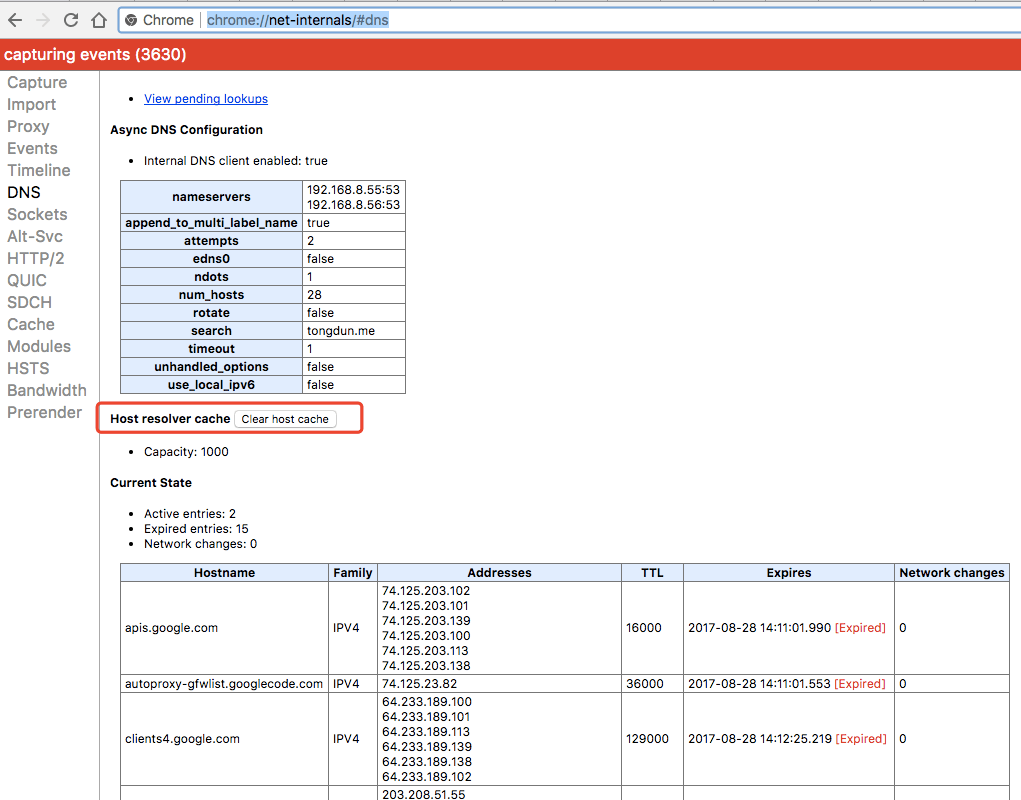
Task: Click Internal DNS client enabled: true text
Action: click(x=236, y=161)
